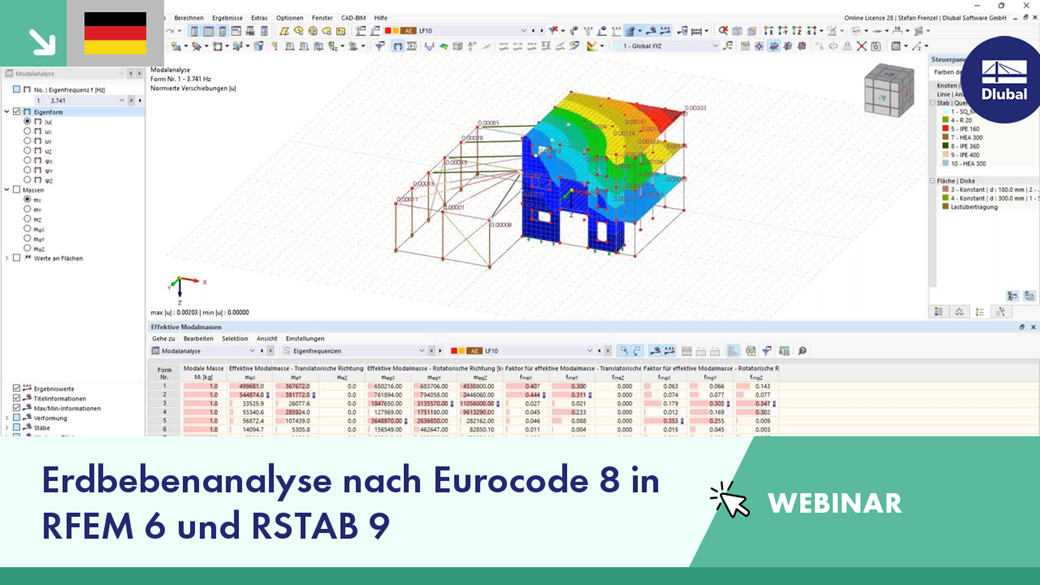
Task: Toggle the Max/Min-Informationen checkbox
Action: pyautogui.click(x=17, y=408)
